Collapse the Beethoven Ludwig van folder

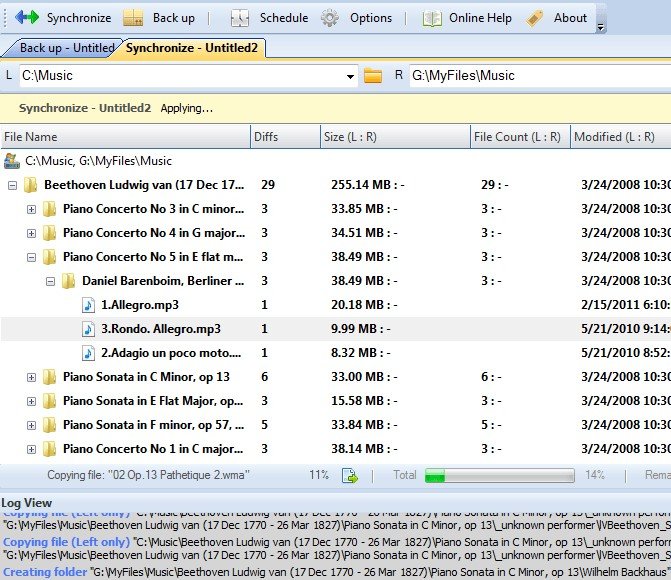click(x=12, y=185)
